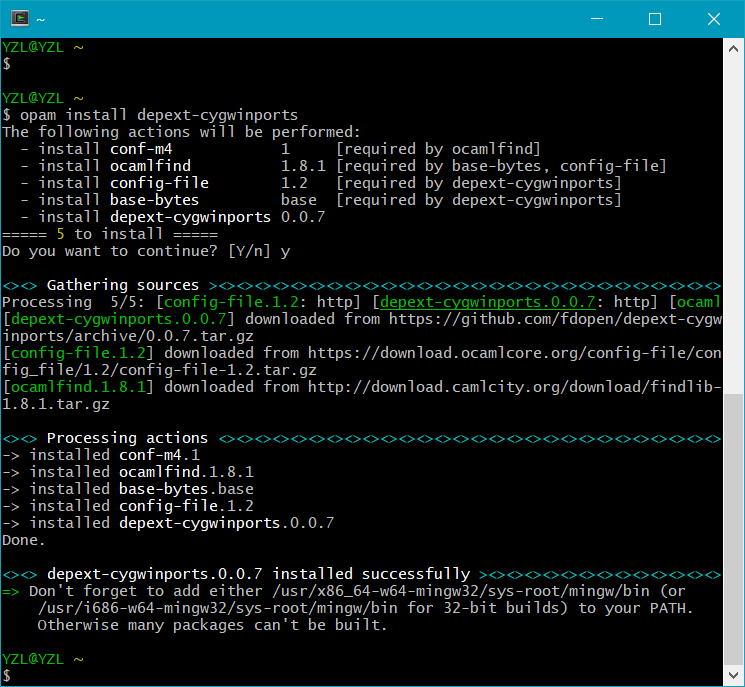The image size is (745, 687).
Task: Click the vertical scrollbar thumb
Action: (733, 529)
